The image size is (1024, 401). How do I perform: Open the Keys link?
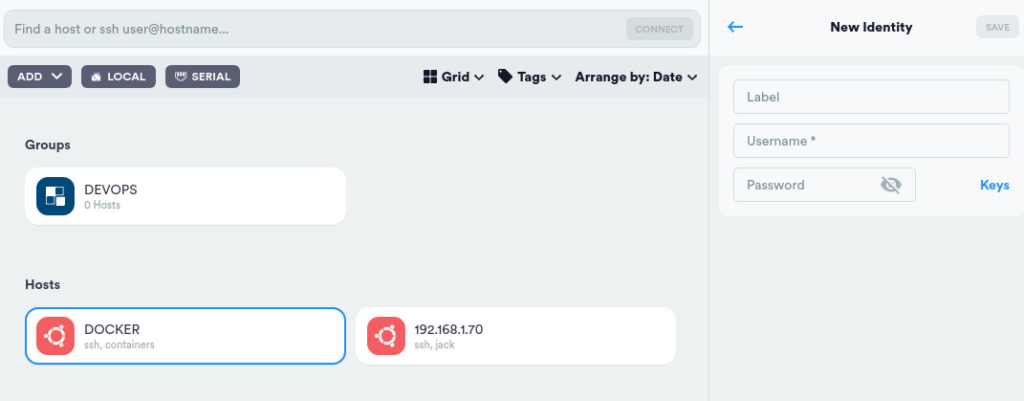point(994,185)
